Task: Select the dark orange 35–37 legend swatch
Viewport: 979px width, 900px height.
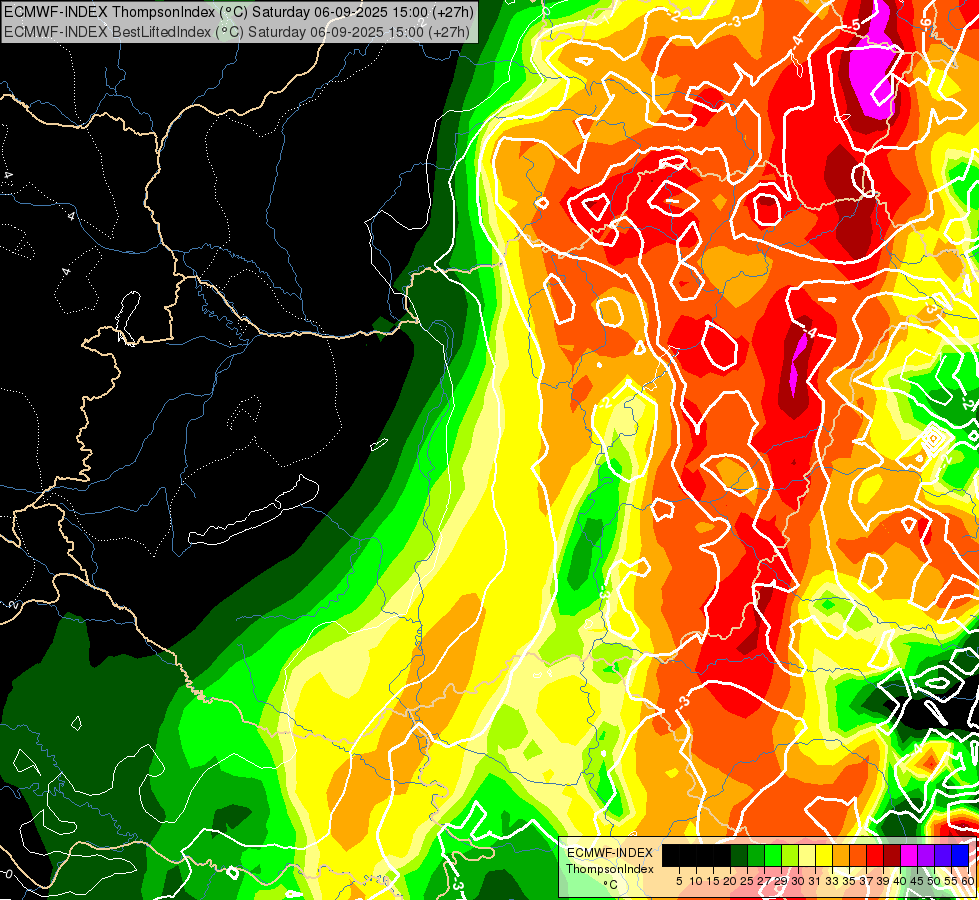Action: 858,855
